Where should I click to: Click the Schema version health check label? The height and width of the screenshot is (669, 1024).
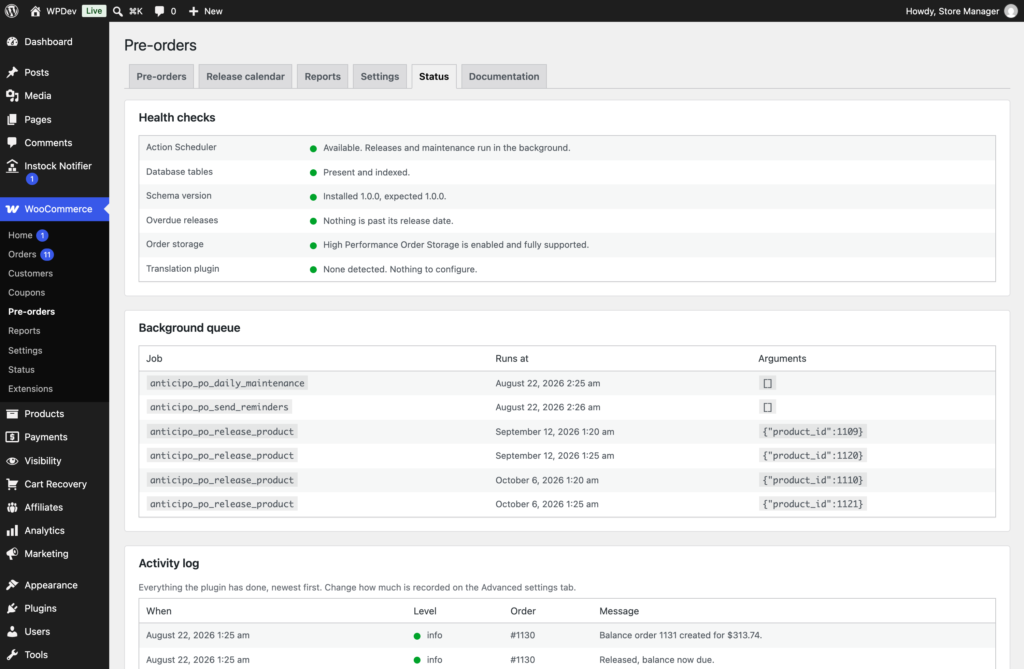178,195
